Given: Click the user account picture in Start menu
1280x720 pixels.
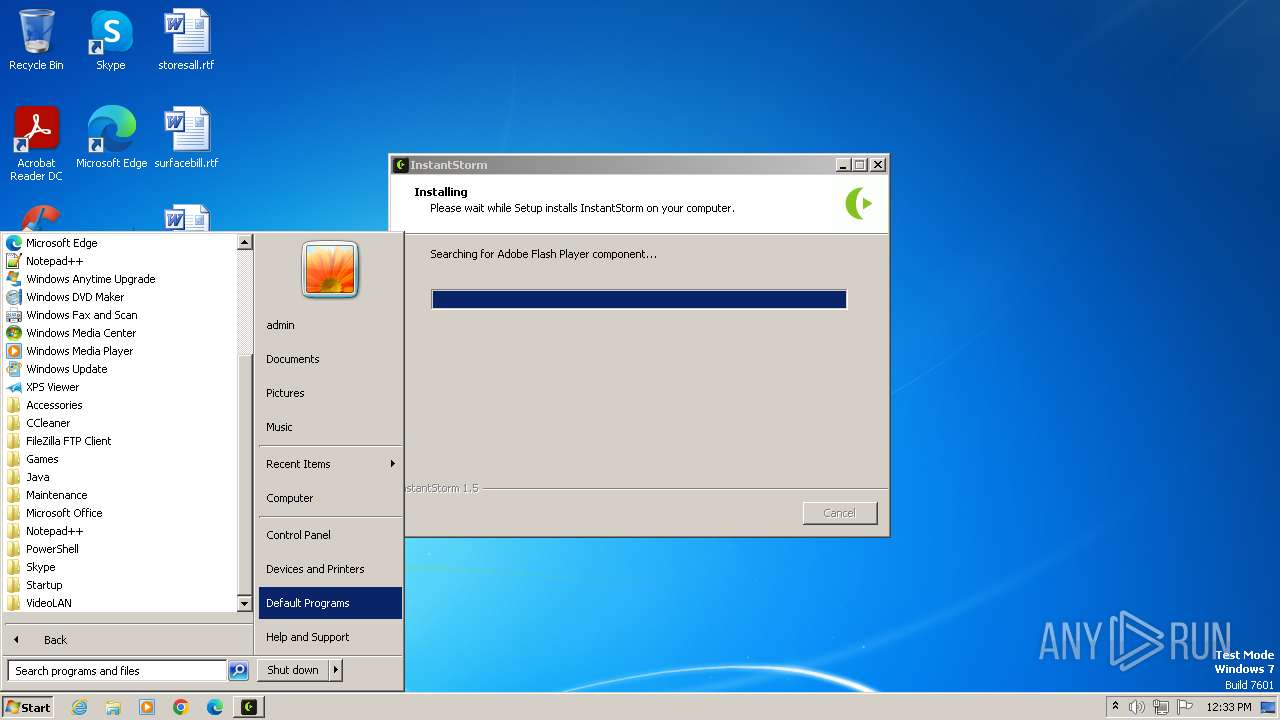Looking at the screenshot, I should tap(330, 270).
